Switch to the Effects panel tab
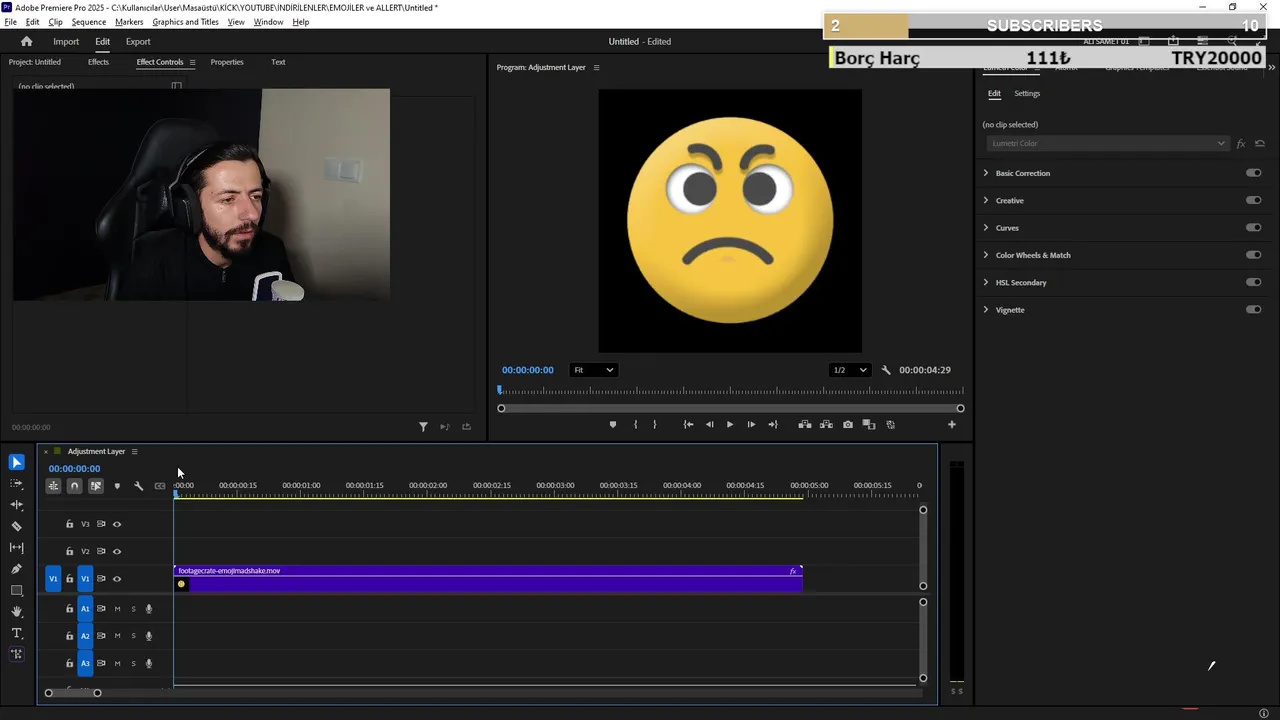 click(98, 62)
